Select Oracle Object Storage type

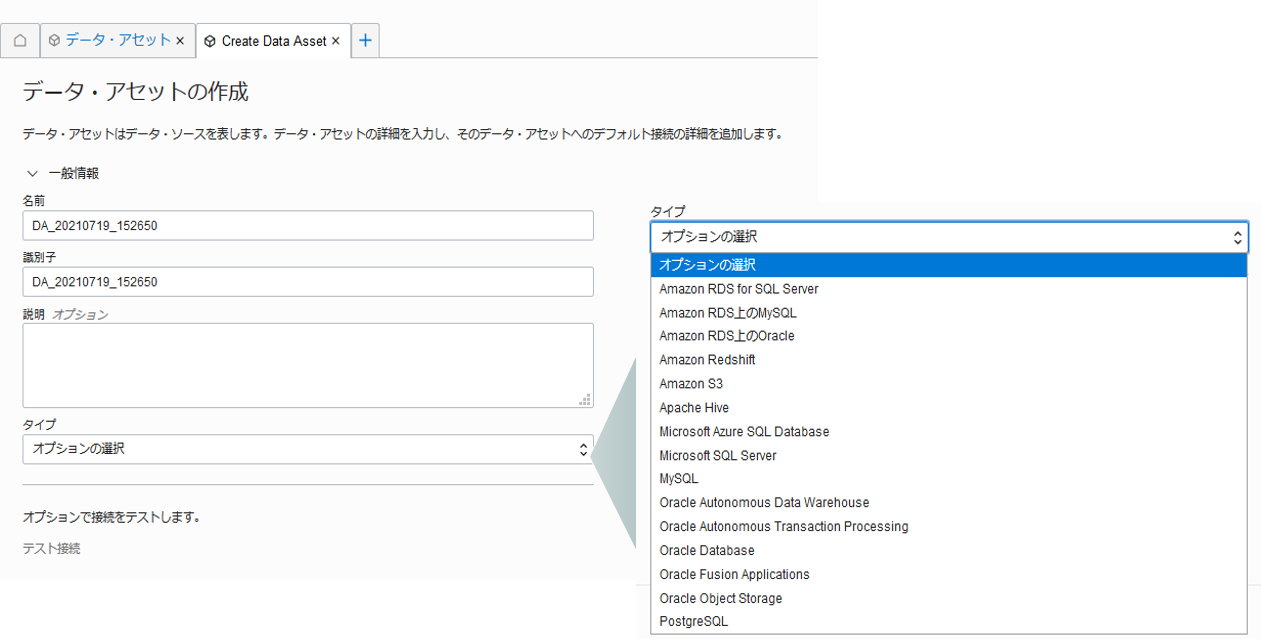[720, 598]
